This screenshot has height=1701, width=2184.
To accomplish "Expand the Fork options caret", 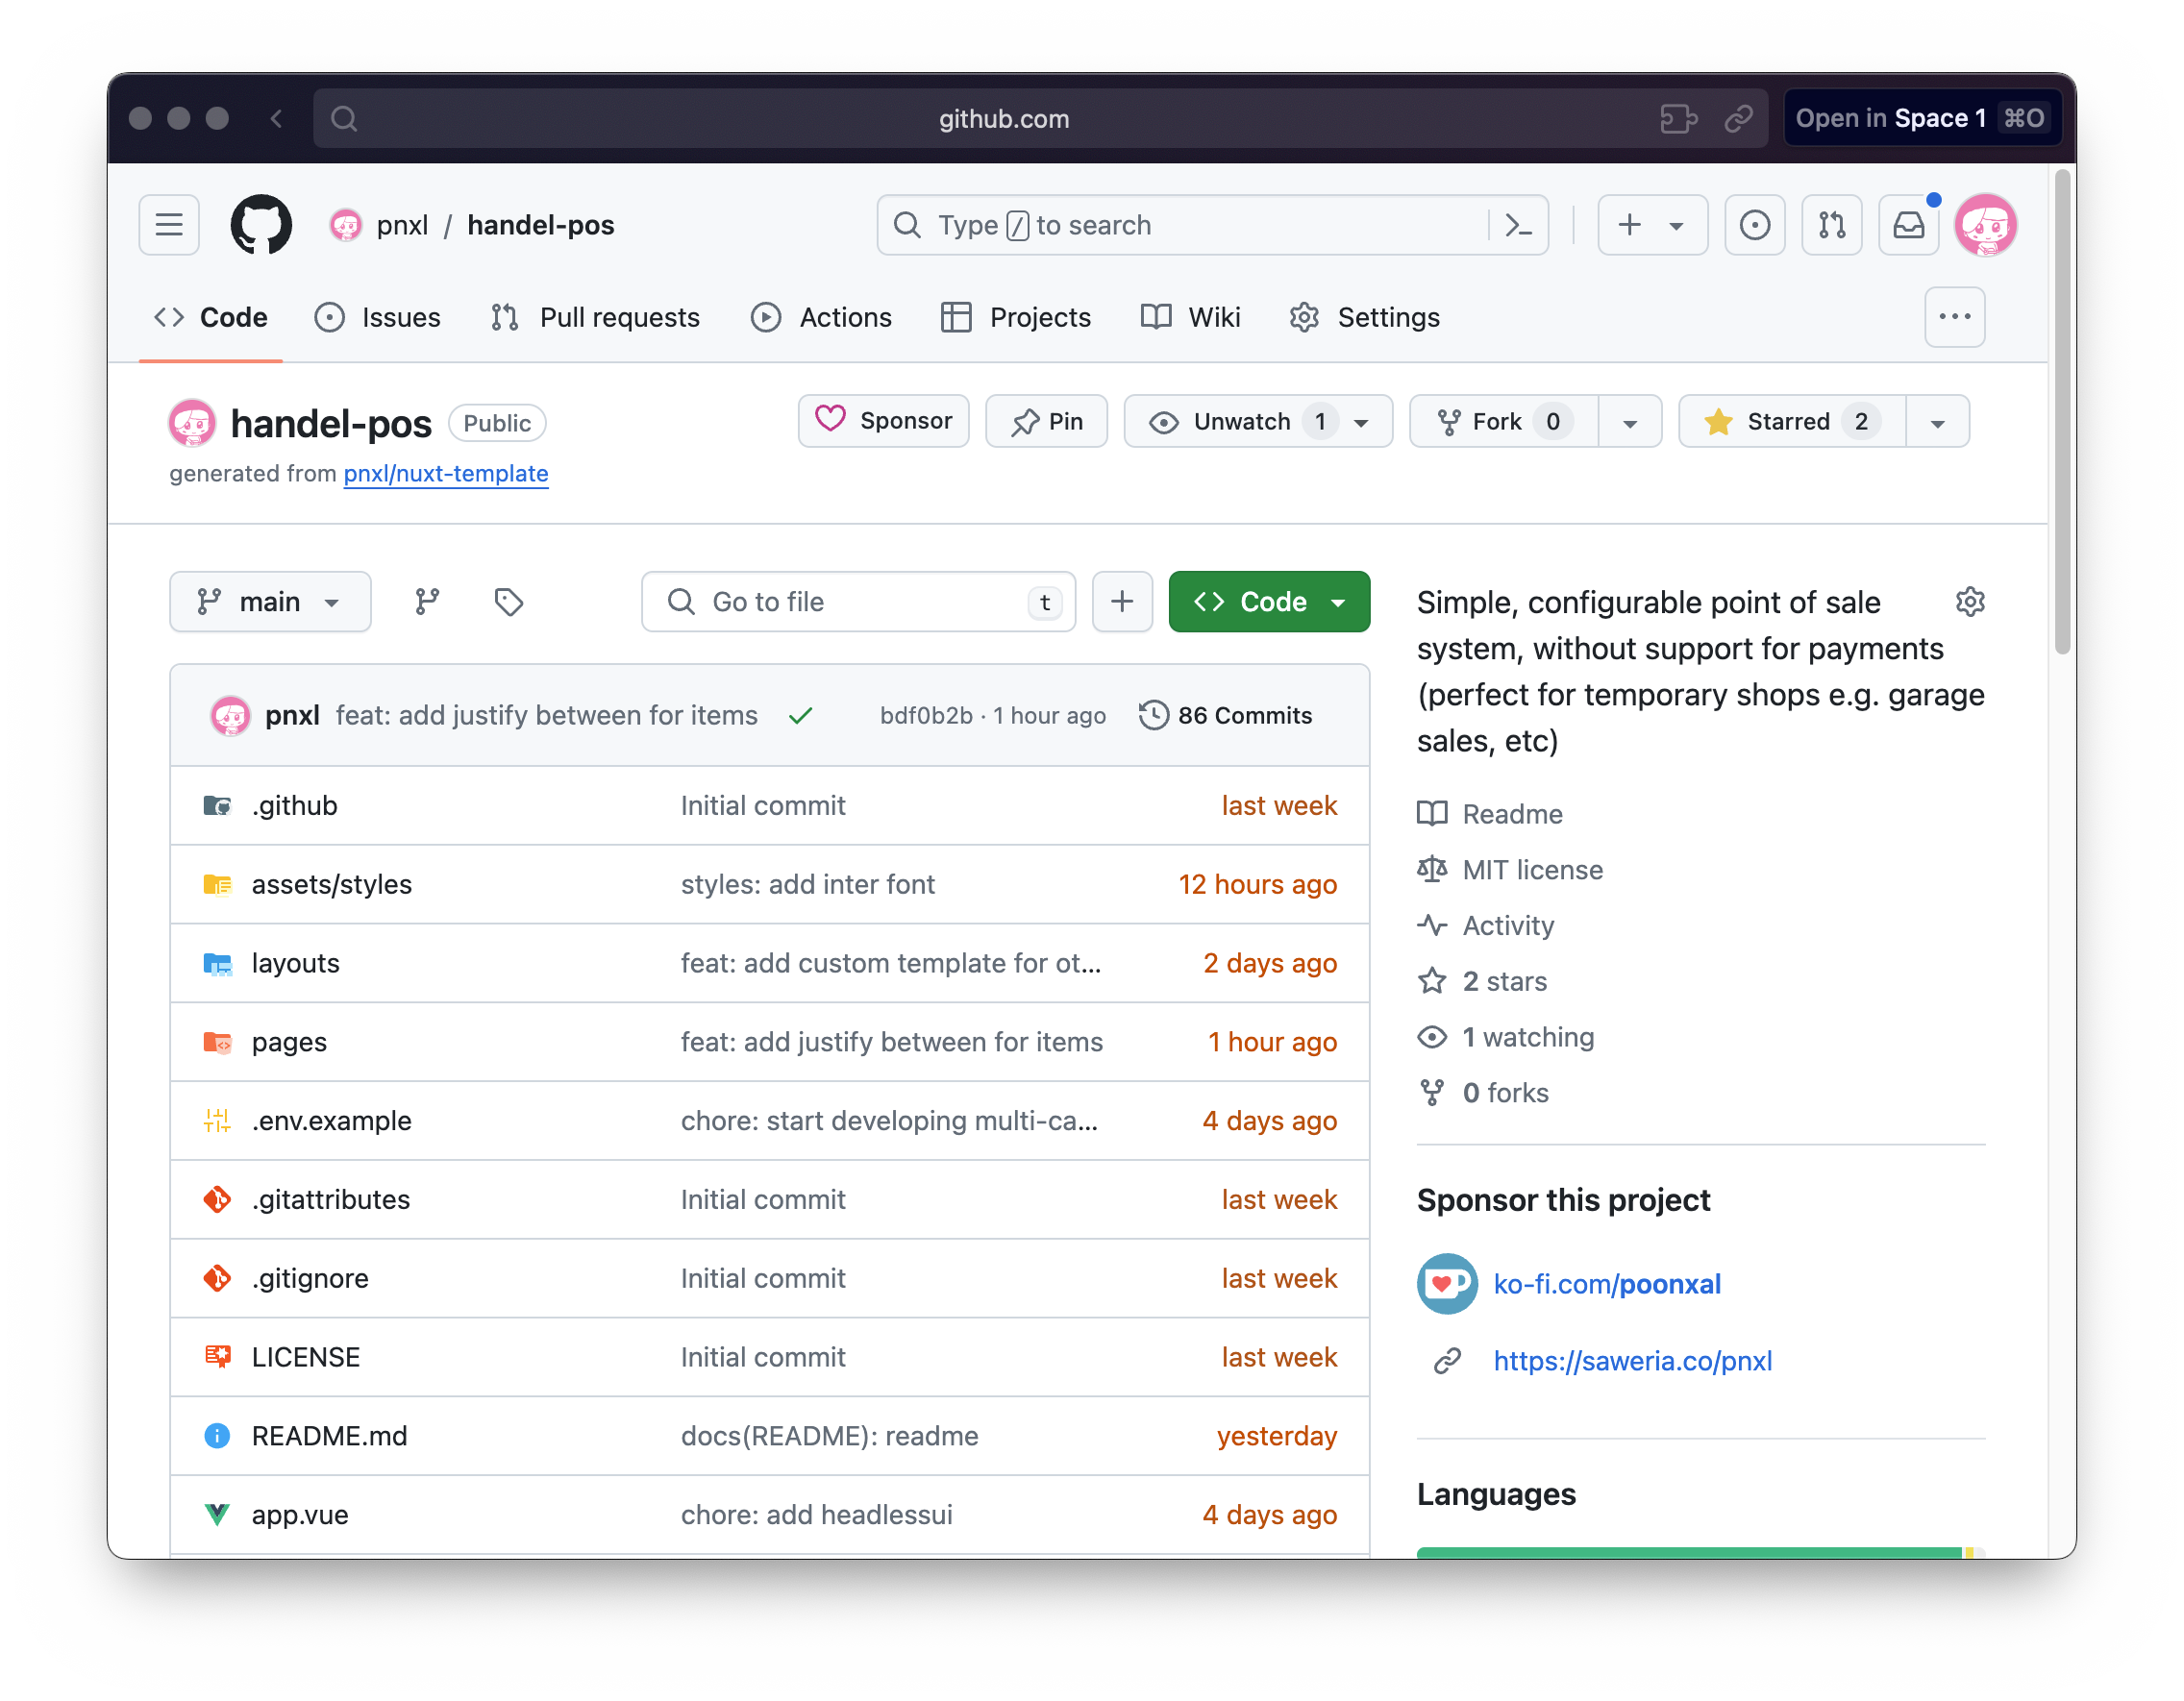I will (1629, 422).
